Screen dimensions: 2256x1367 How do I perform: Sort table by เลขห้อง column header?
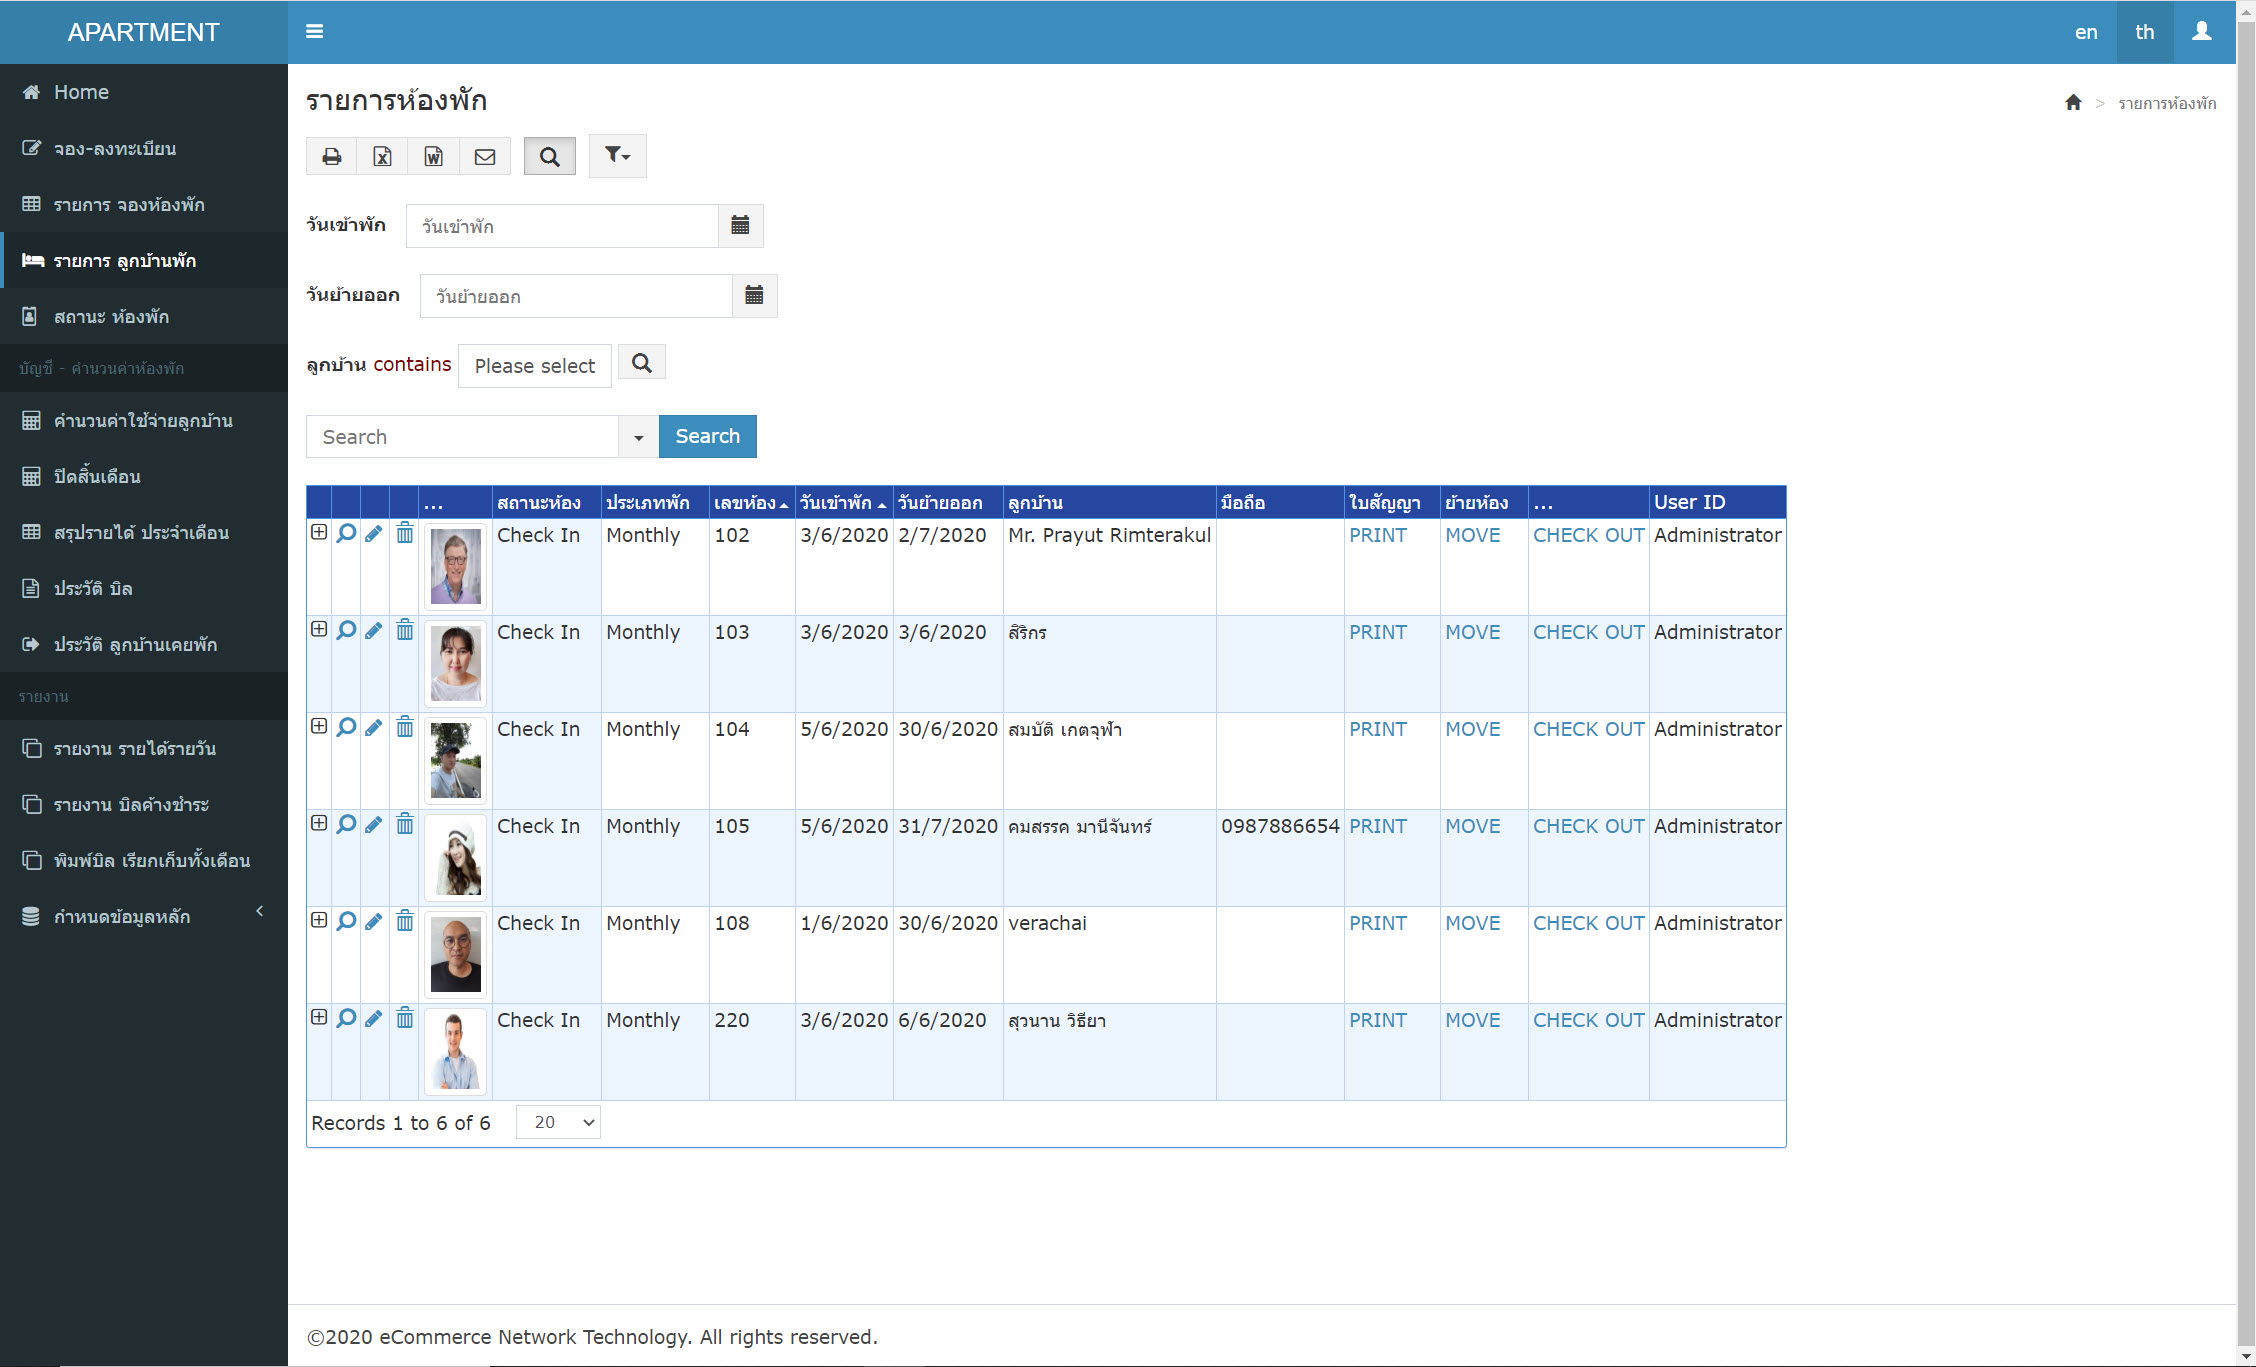751,502
